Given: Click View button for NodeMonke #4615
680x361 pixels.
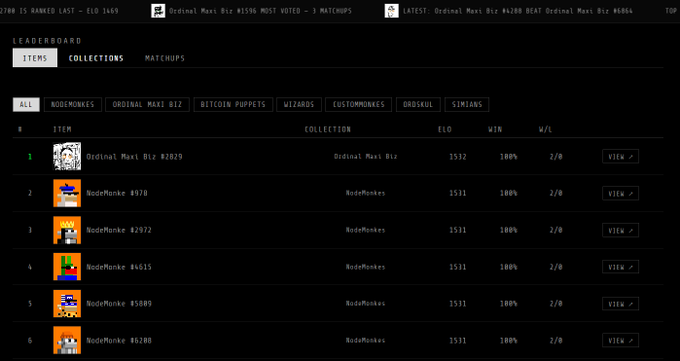Looking at the screenshot, I should coord(620,267).
